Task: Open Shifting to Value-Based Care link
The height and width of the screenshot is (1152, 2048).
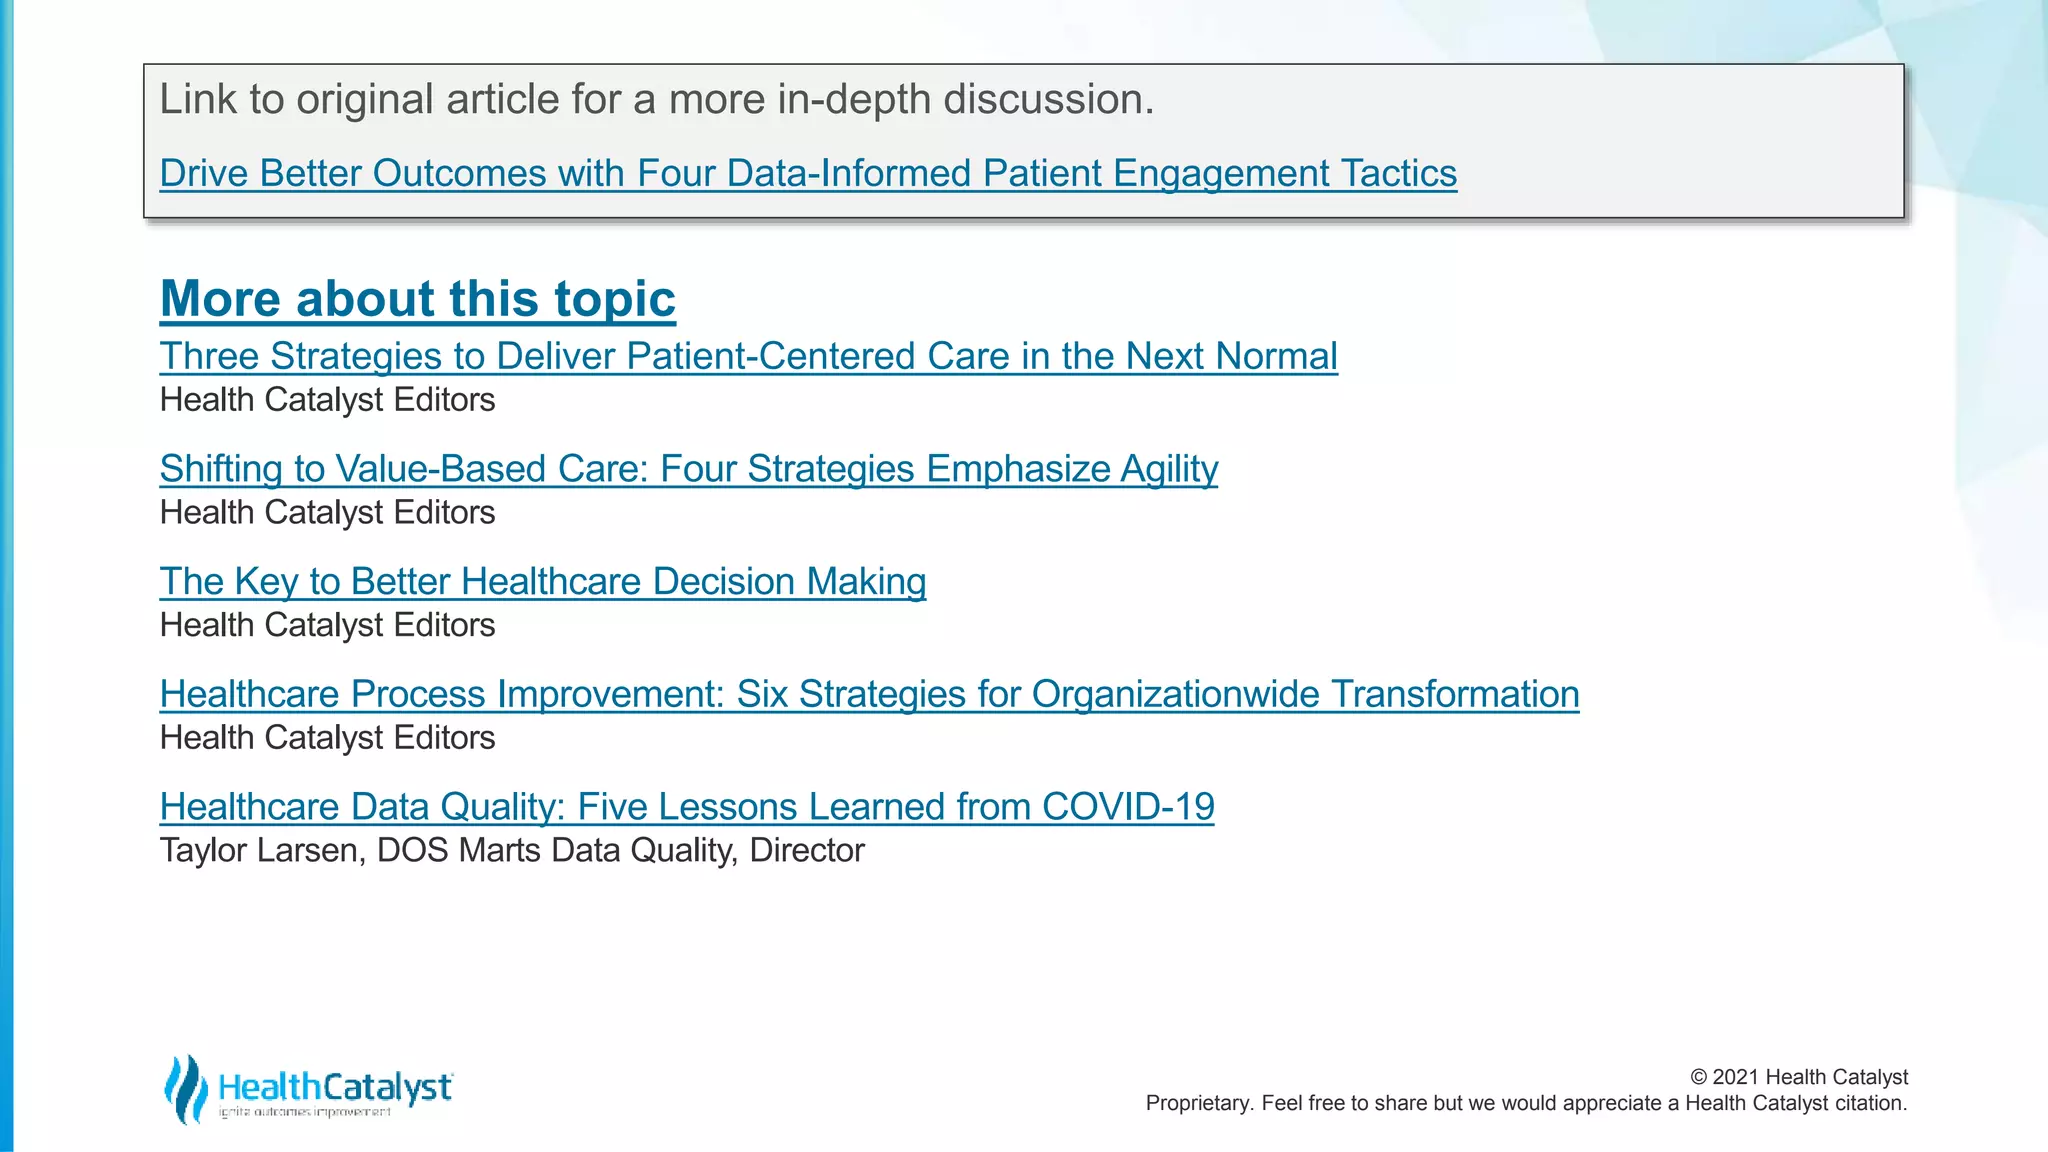Action: tap(689, 469)
